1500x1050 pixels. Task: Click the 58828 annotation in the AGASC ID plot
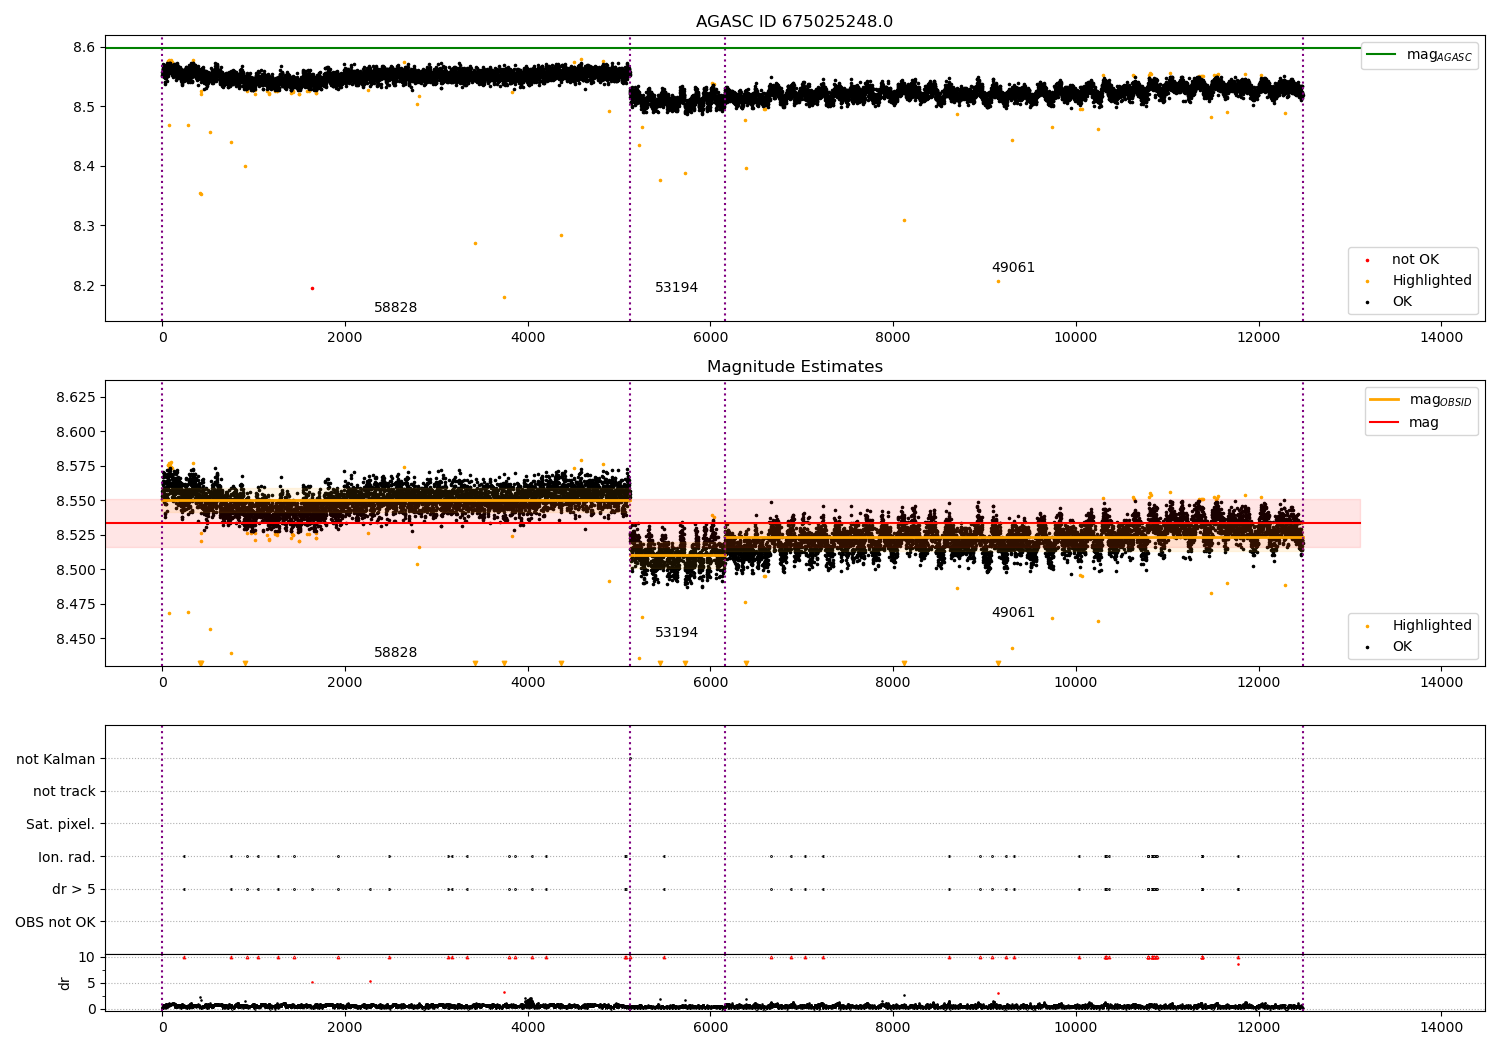(395, 308)
